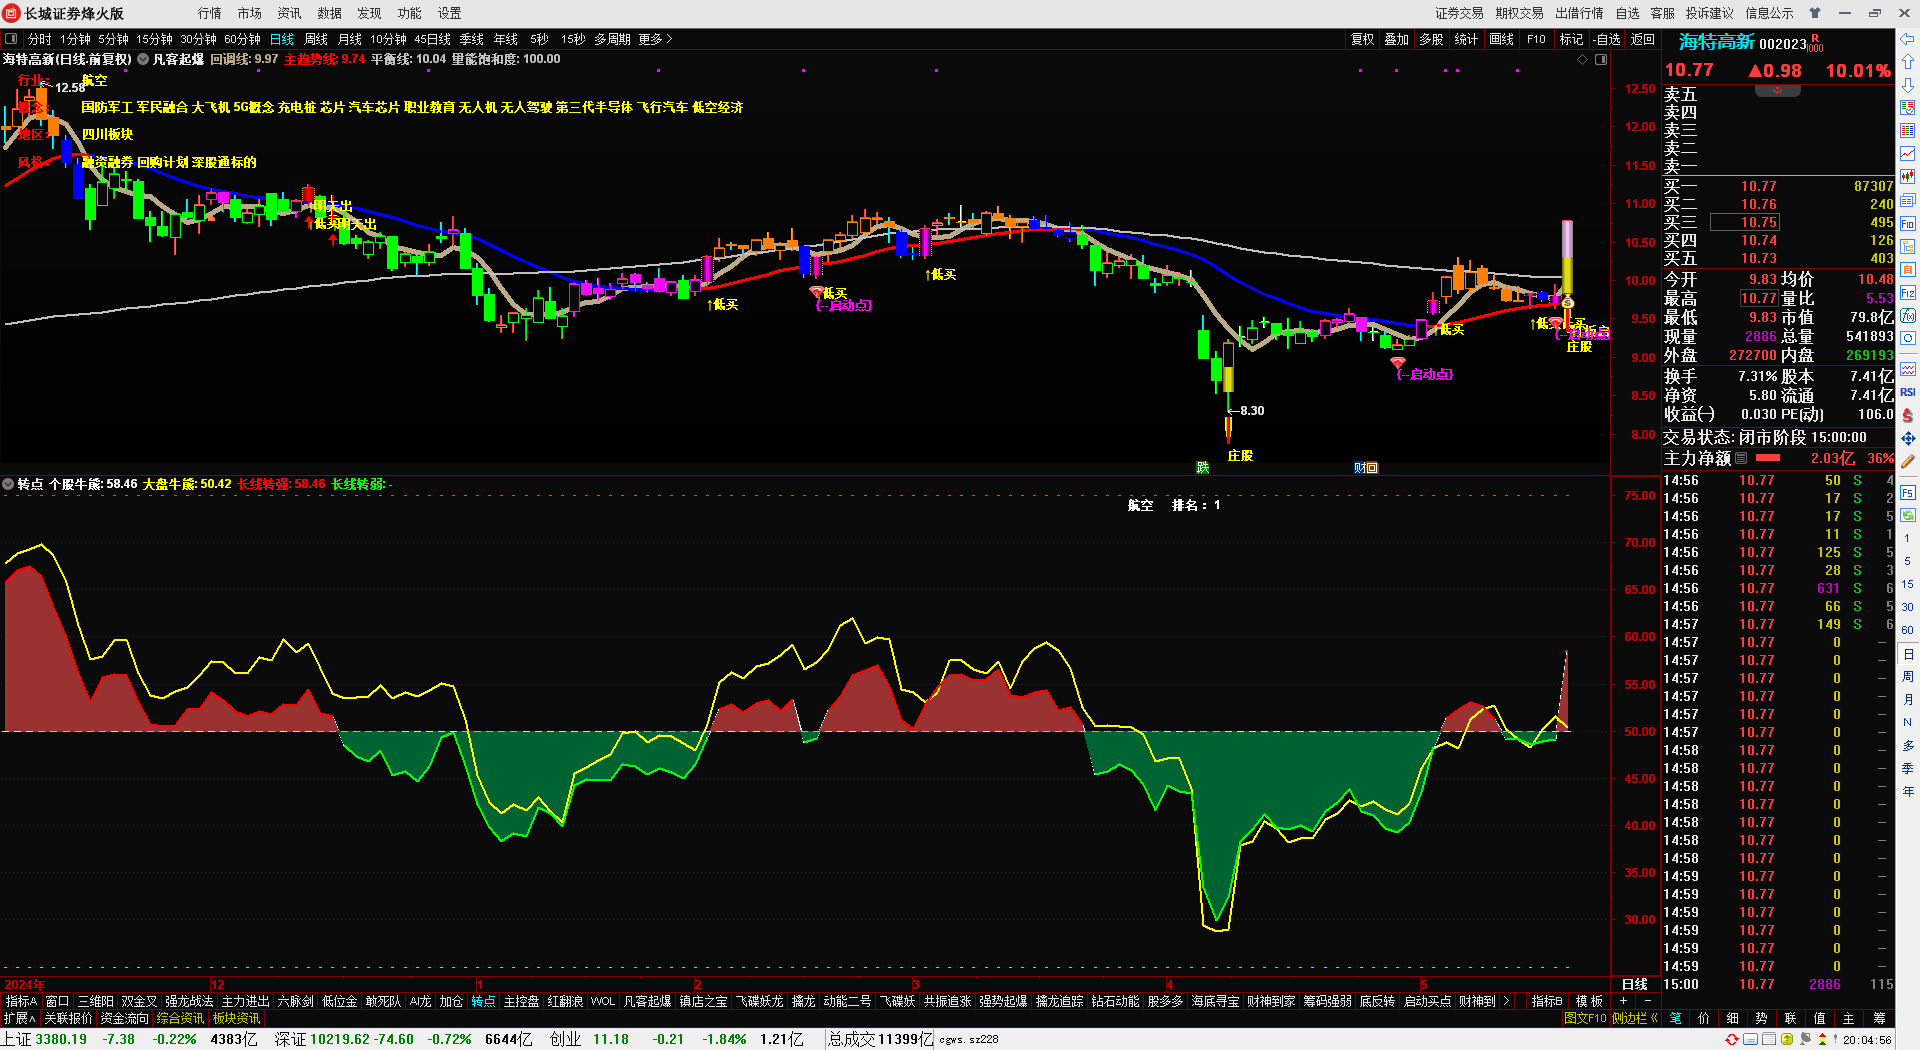The image size is (1920, 1050).
Task: Click the 买三 price 10.75 field
Action: [x=1744, y=222]
